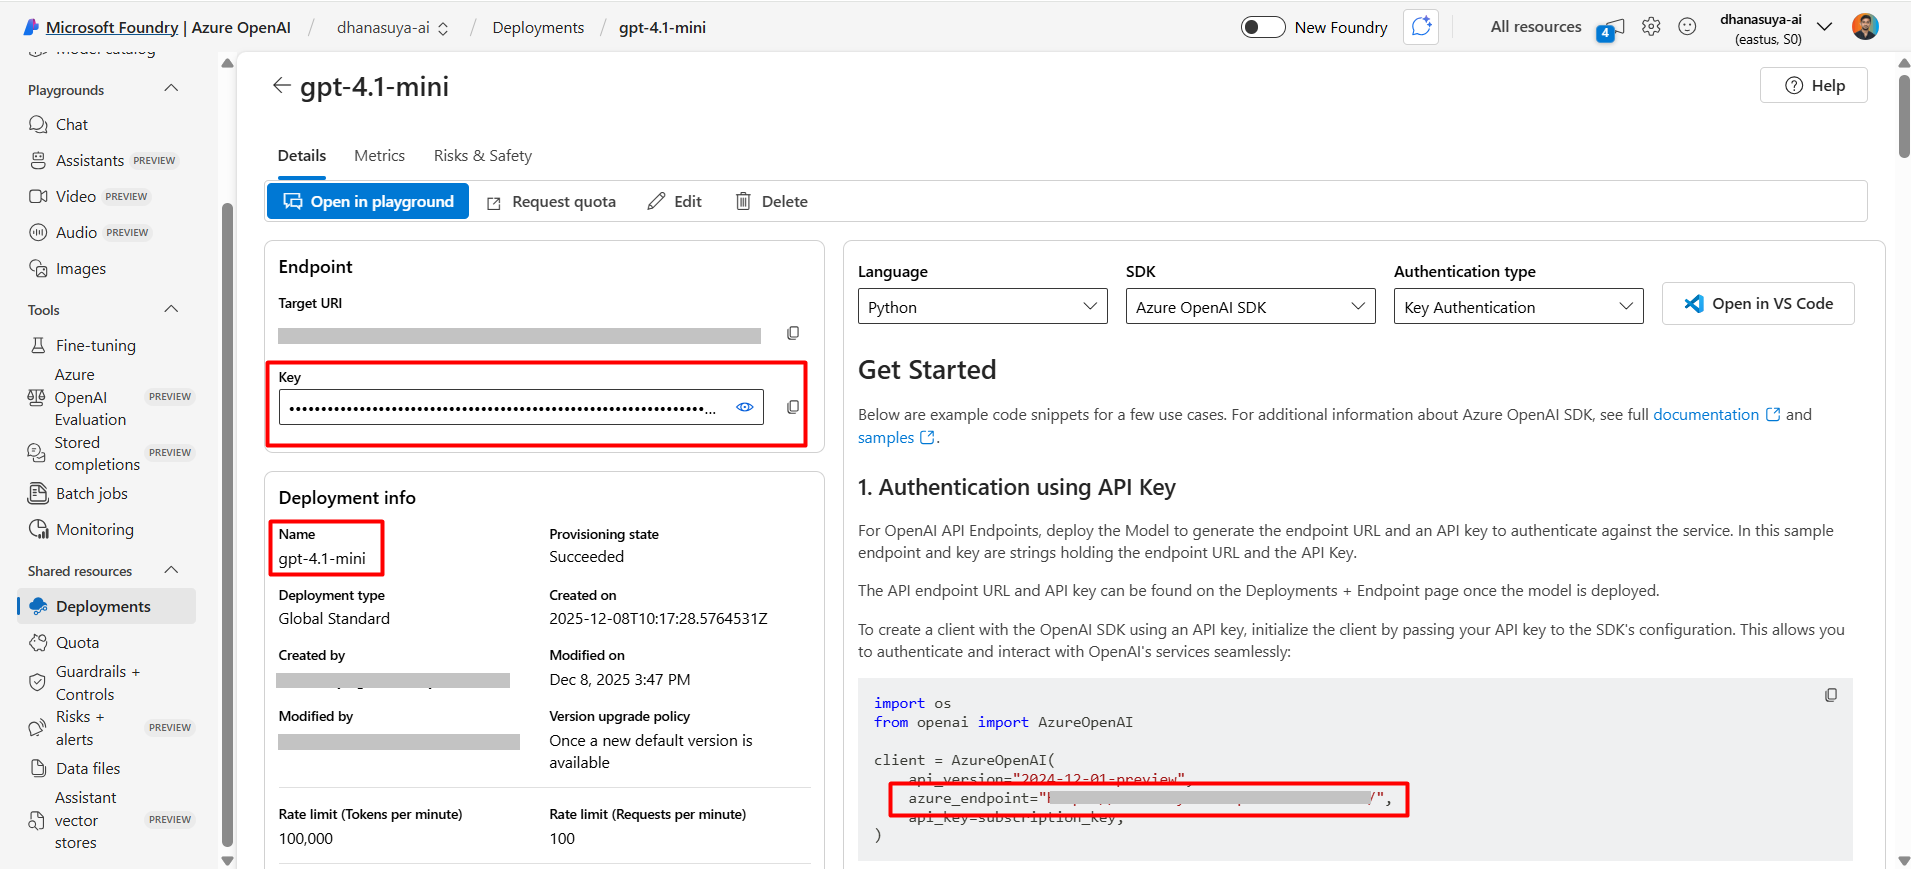1911x869 pixels.
Task: Open Stored completions
Action: click(x=108, y=453)
